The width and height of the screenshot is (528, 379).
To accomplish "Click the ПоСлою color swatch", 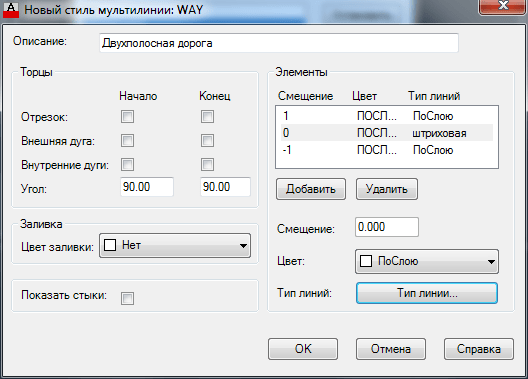I will click(x=366, y=261).
